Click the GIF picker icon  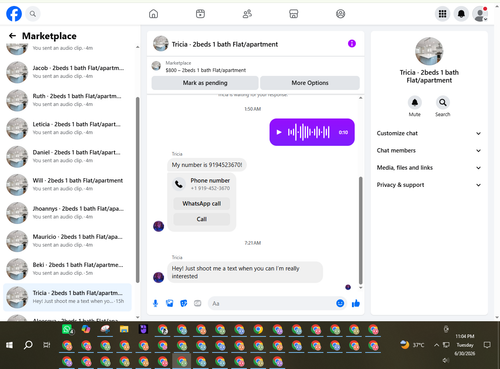[198, 303]
